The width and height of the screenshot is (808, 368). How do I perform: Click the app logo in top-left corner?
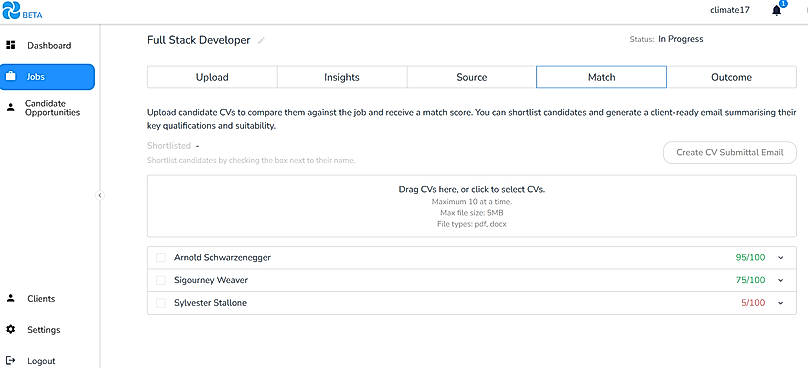click(11, 10)
